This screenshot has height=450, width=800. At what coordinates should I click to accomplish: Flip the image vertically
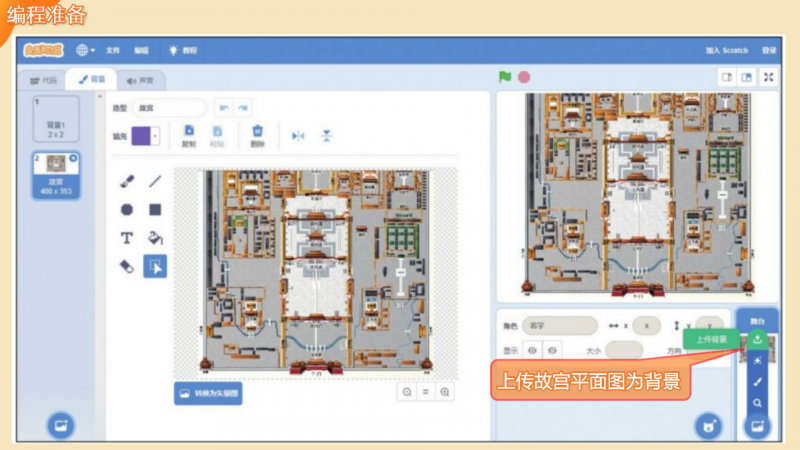pos(327,136)
